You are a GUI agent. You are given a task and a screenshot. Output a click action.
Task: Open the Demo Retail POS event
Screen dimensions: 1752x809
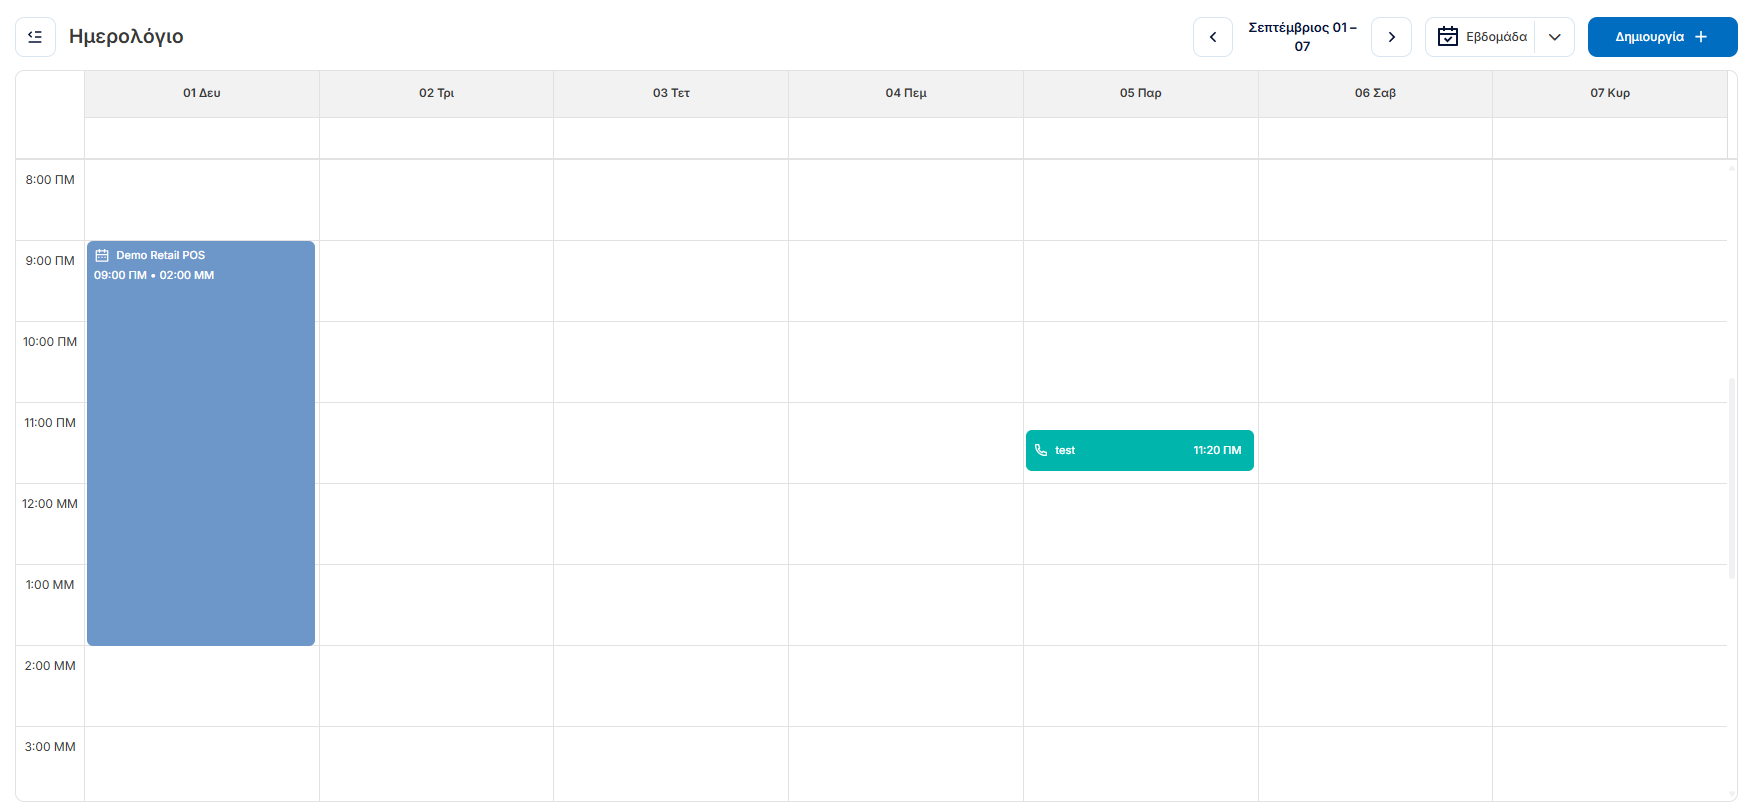coord(201,443)
